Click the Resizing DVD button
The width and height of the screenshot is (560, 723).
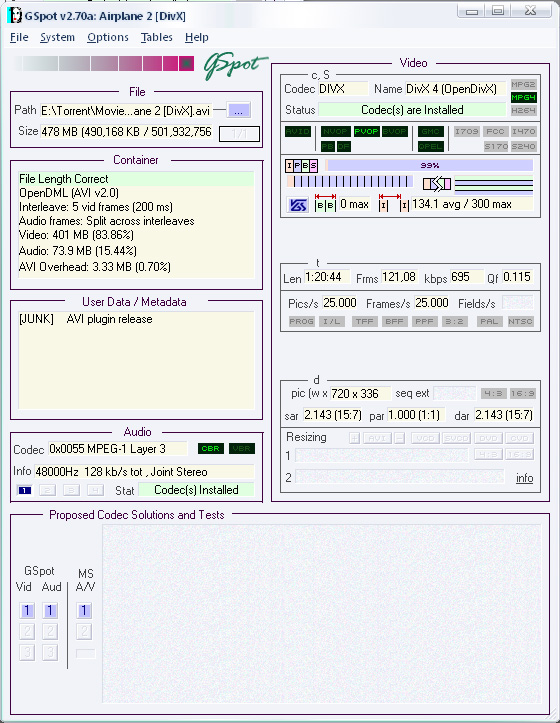point(489,438)
